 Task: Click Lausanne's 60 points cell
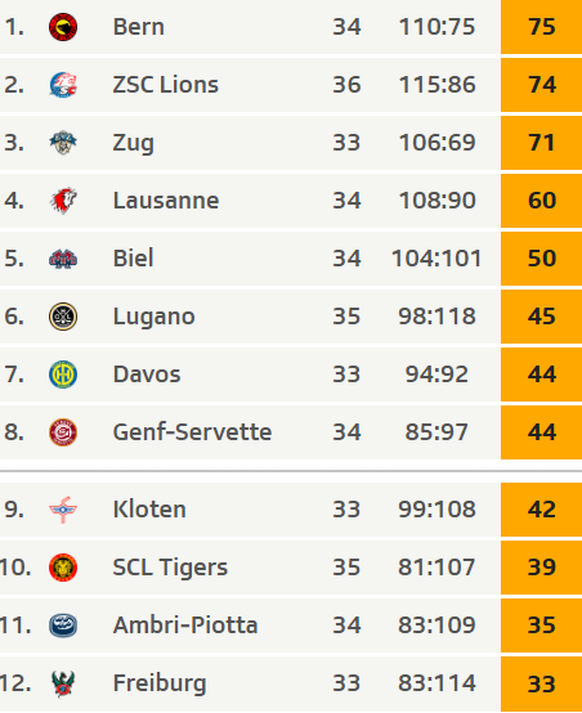542,201
